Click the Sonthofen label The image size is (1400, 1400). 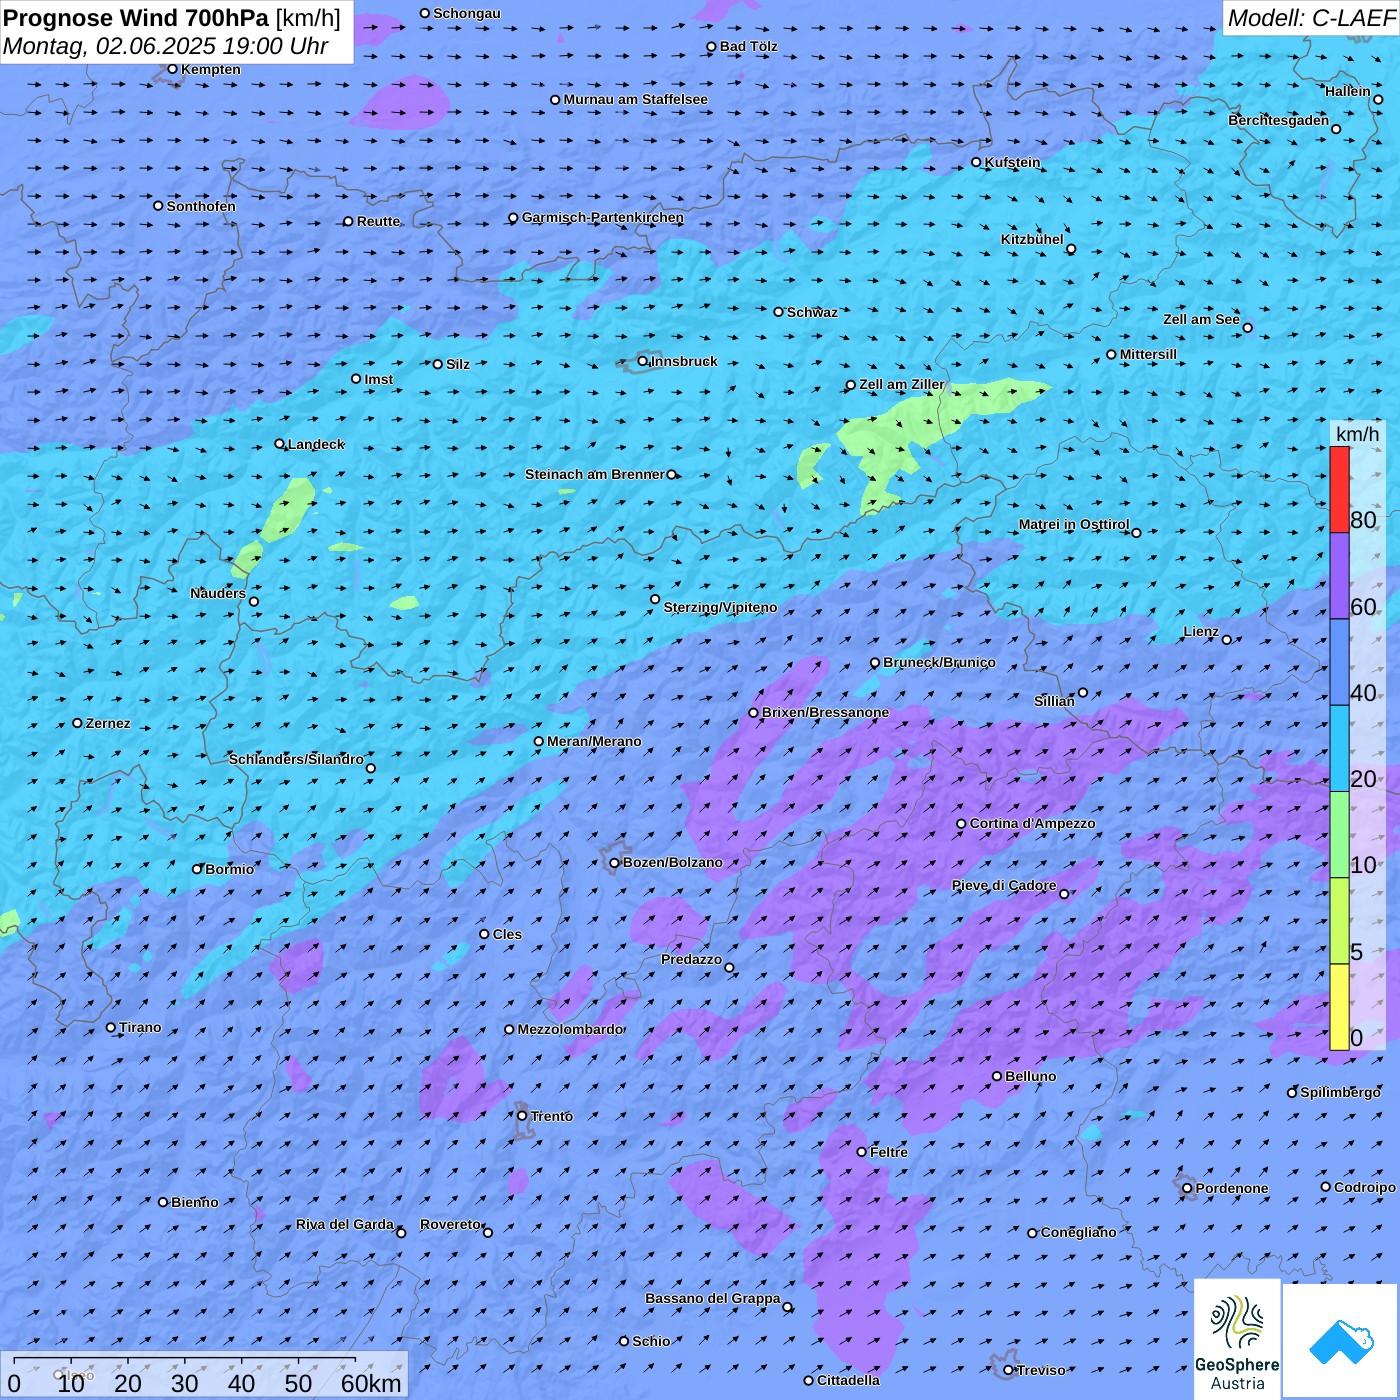(x=201, y=206)
